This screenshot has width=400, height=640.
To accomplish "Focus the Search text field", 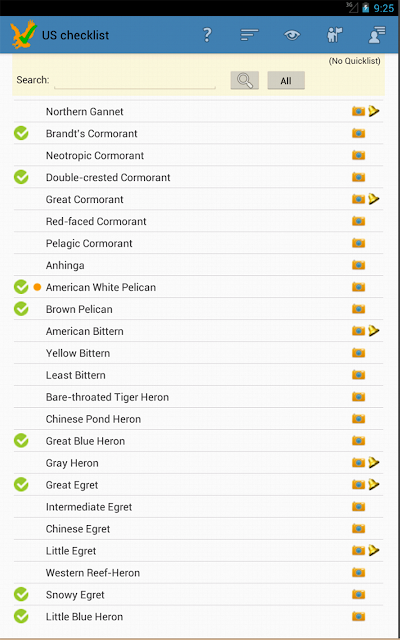I will (135, 80).
